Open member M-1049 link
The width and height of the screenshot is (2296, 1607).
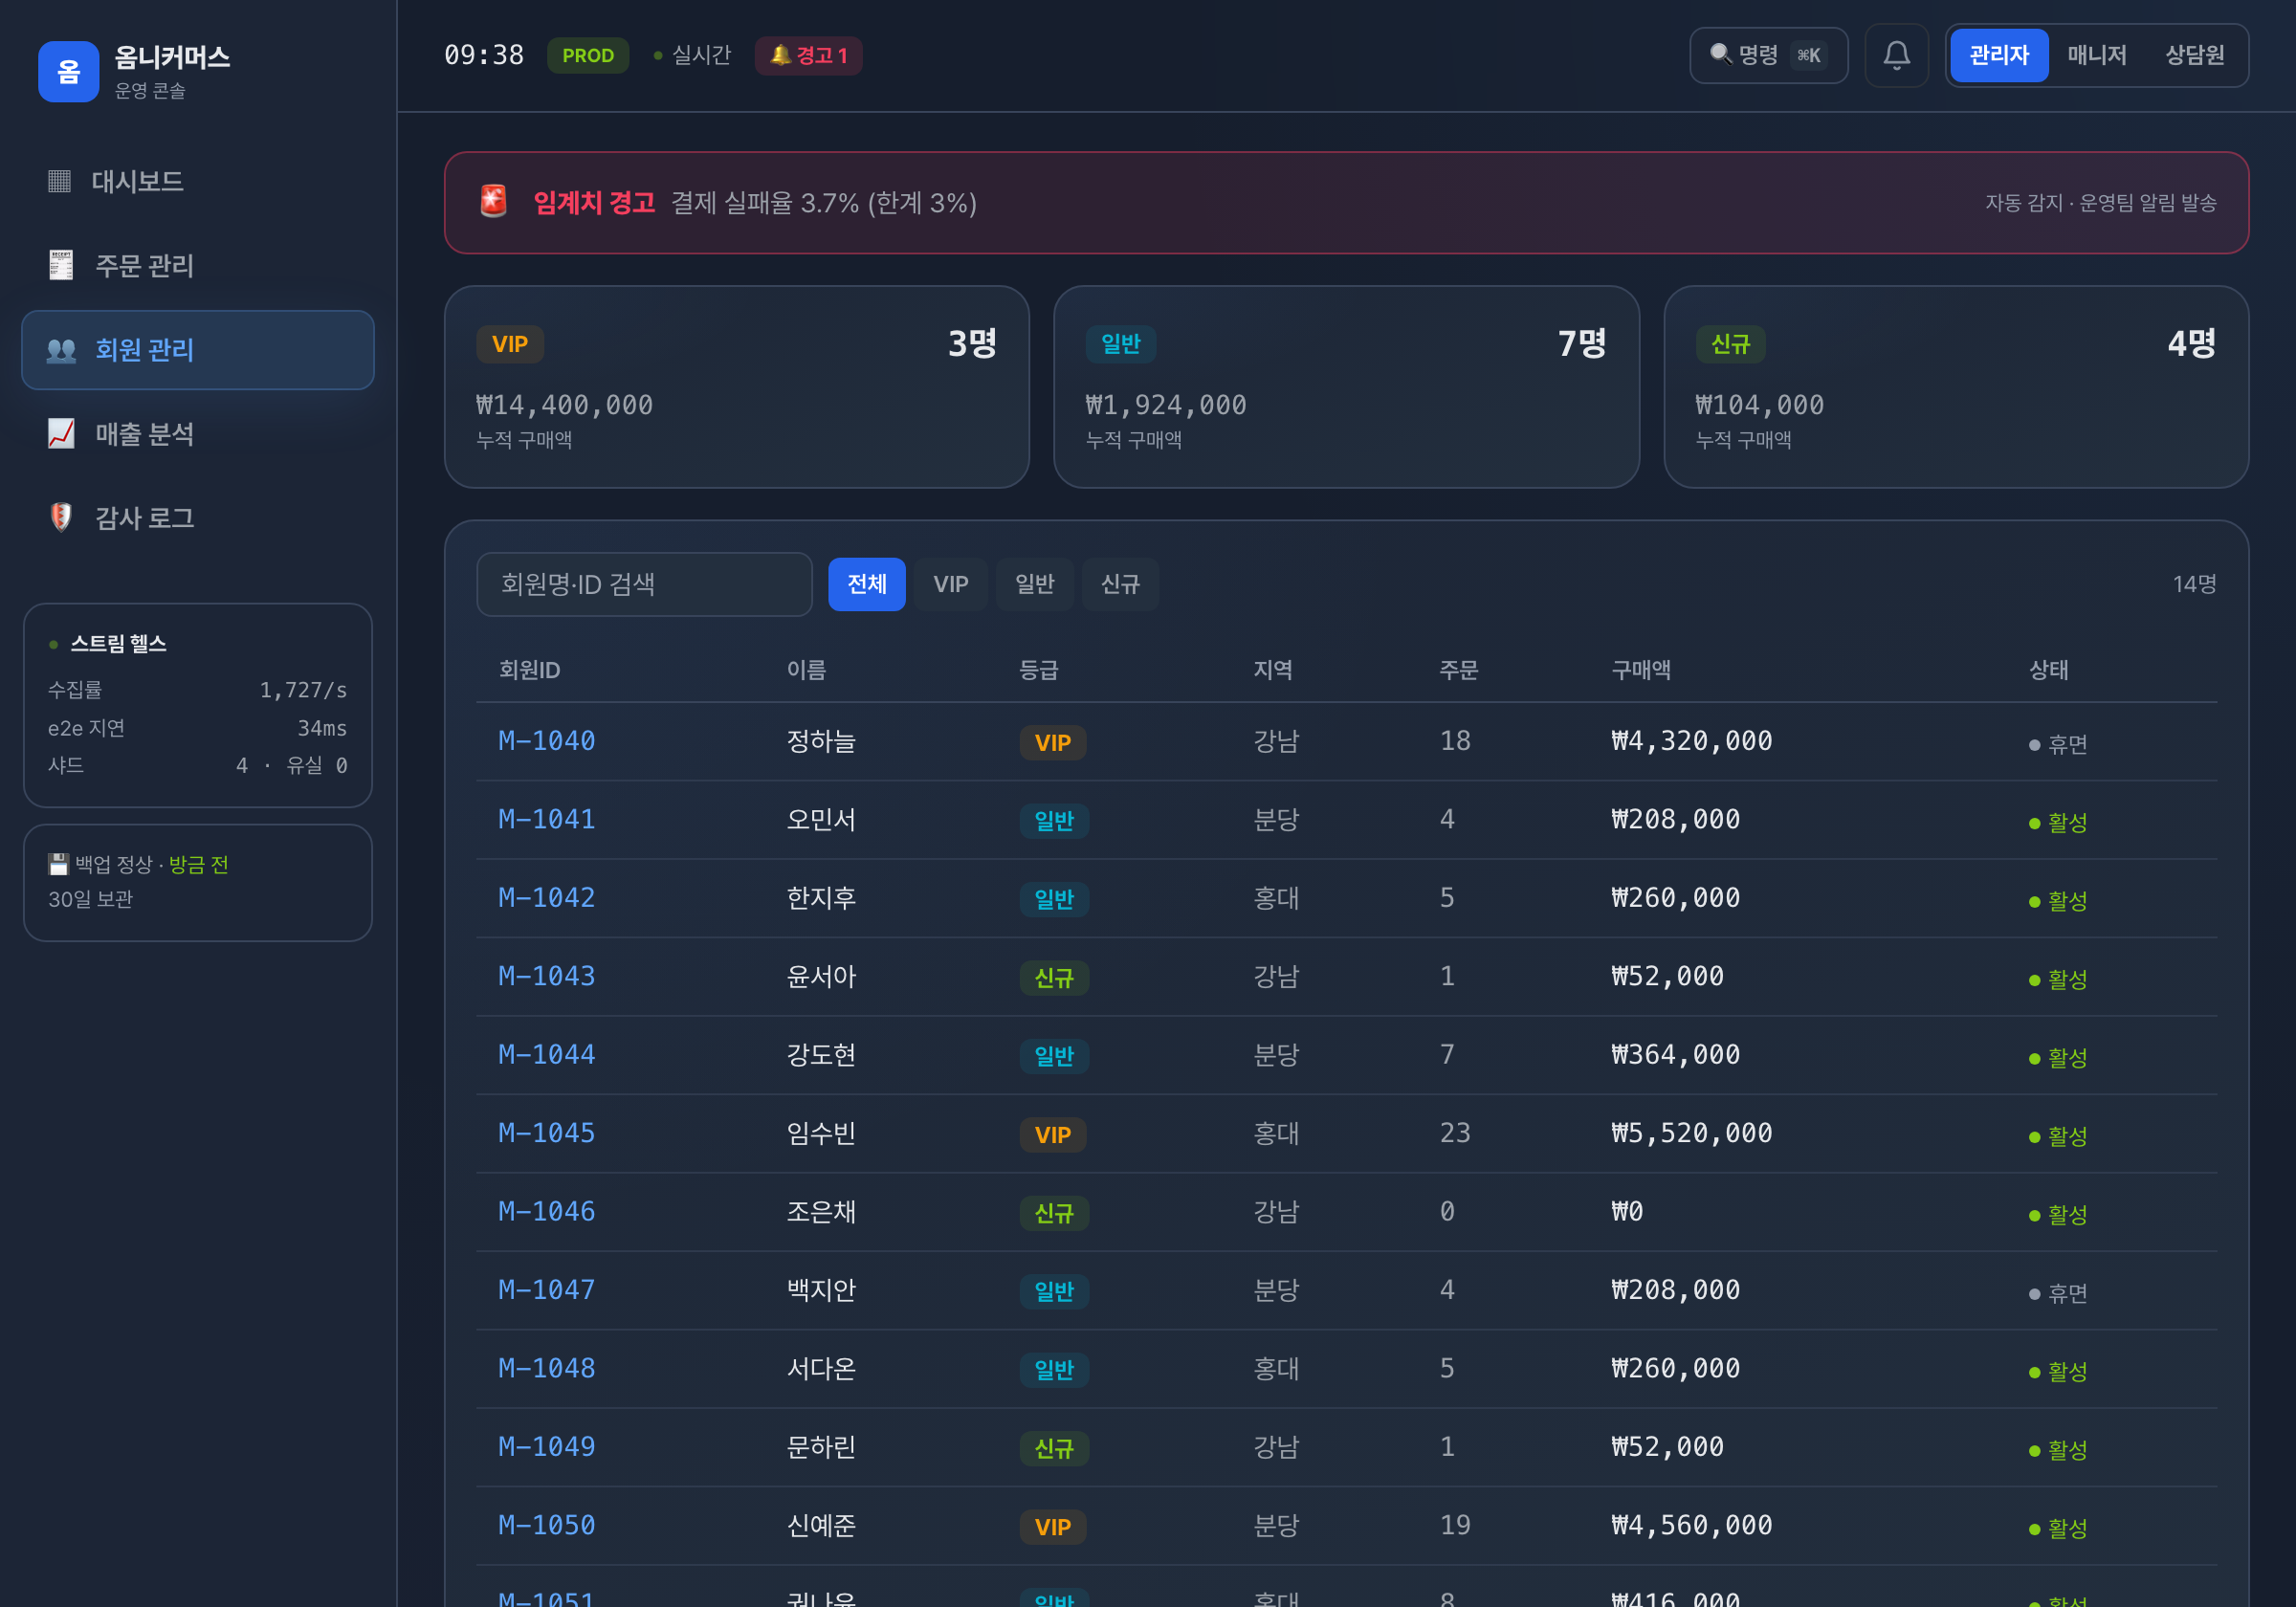[x=547, y=1447]
